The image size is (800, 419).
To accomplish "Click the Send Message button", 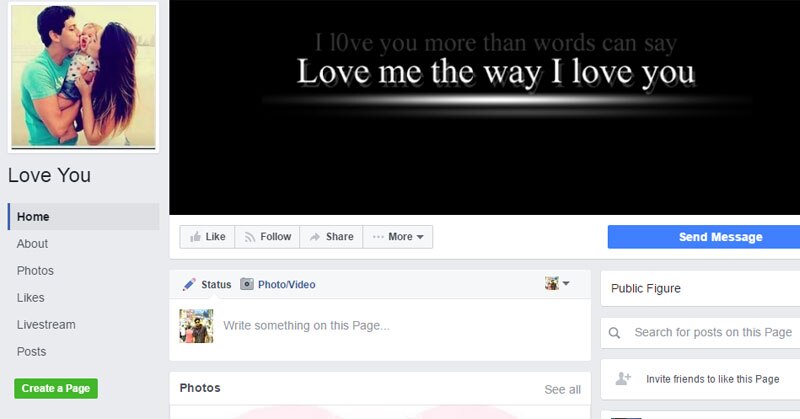I will 704,237.
